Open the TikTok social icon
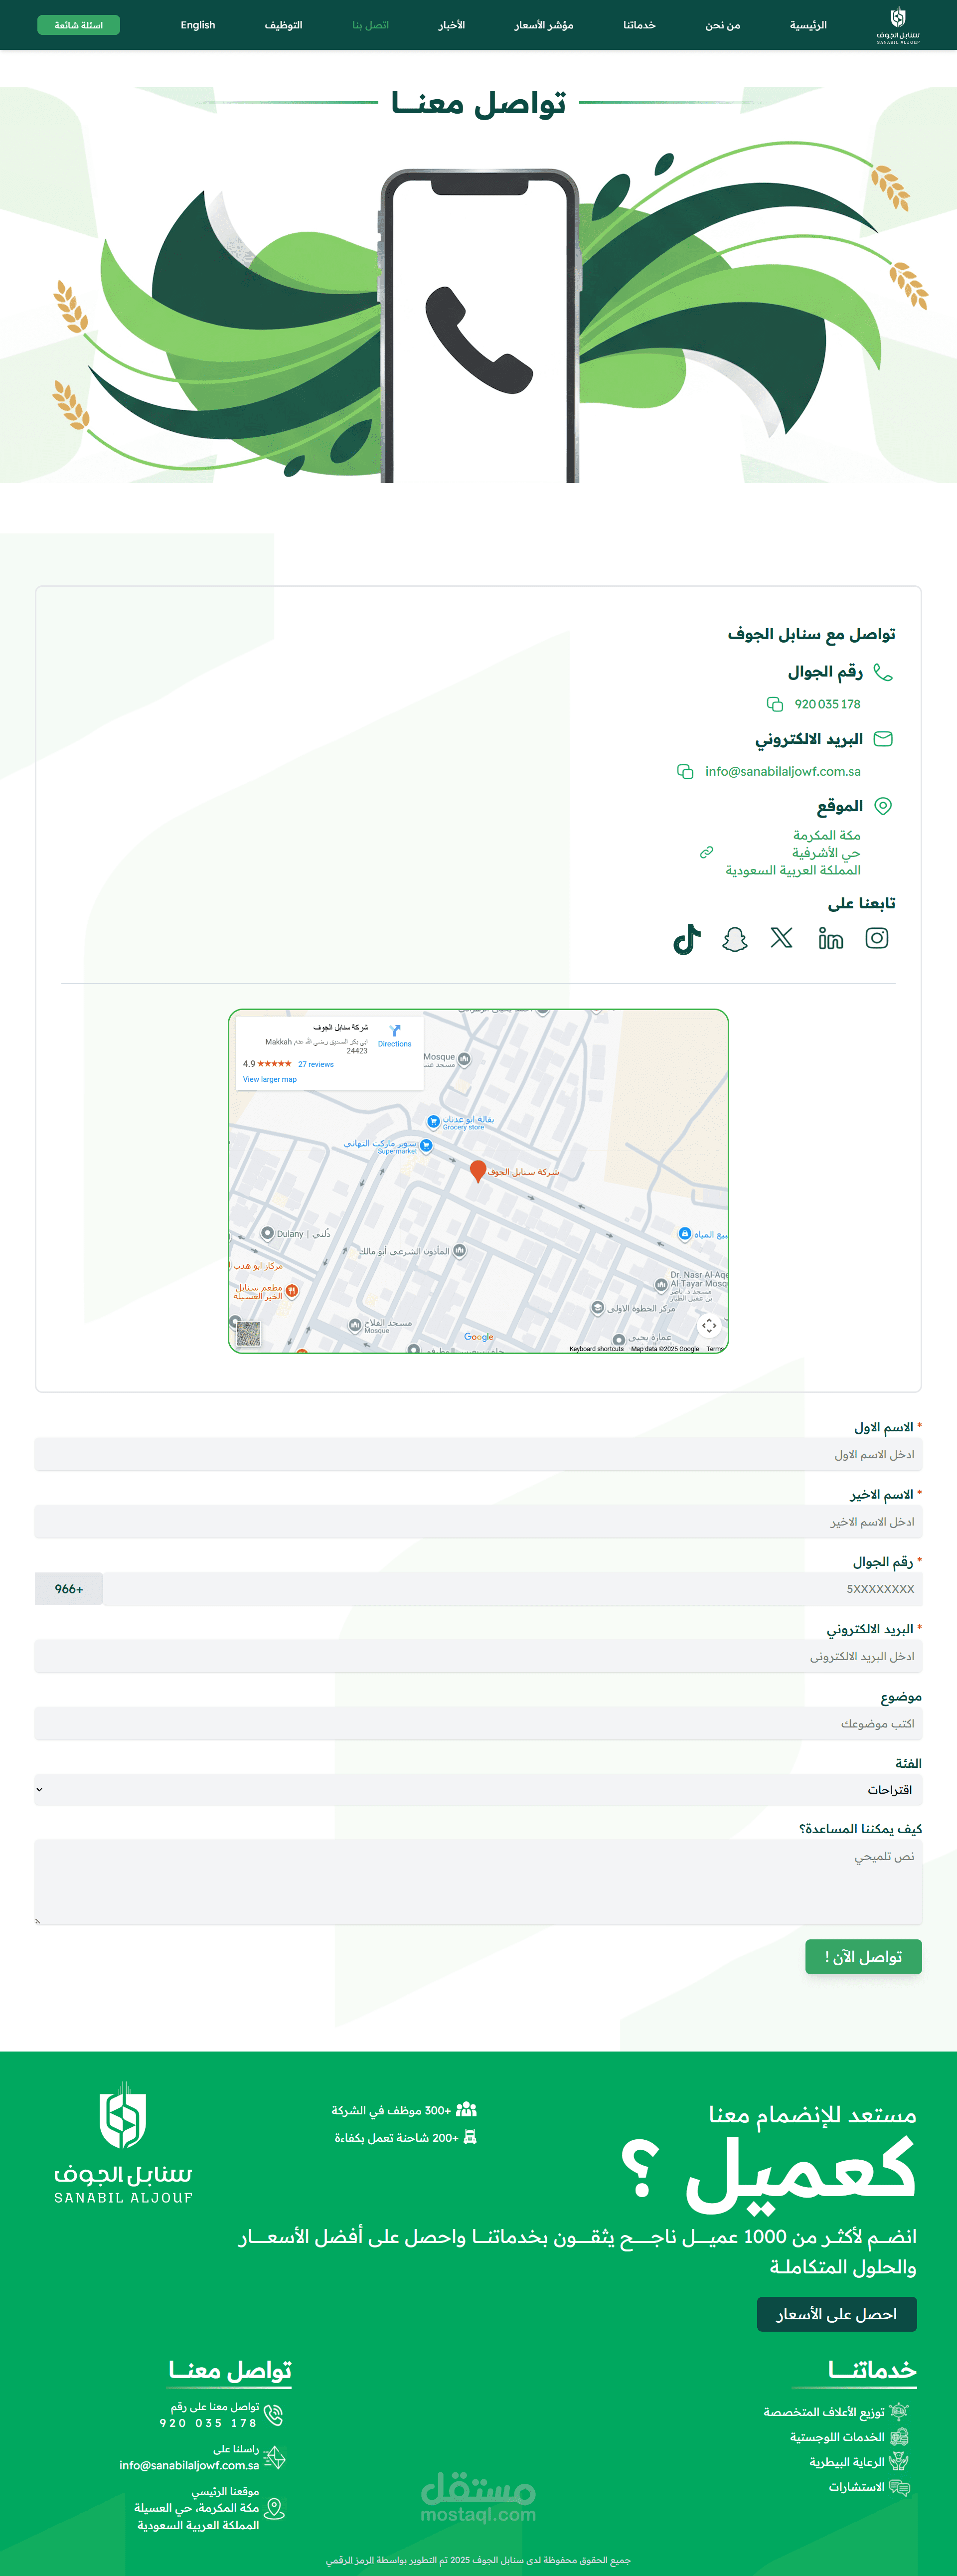957x2576 pixels. pyautogui.click(x=687, y=939)
